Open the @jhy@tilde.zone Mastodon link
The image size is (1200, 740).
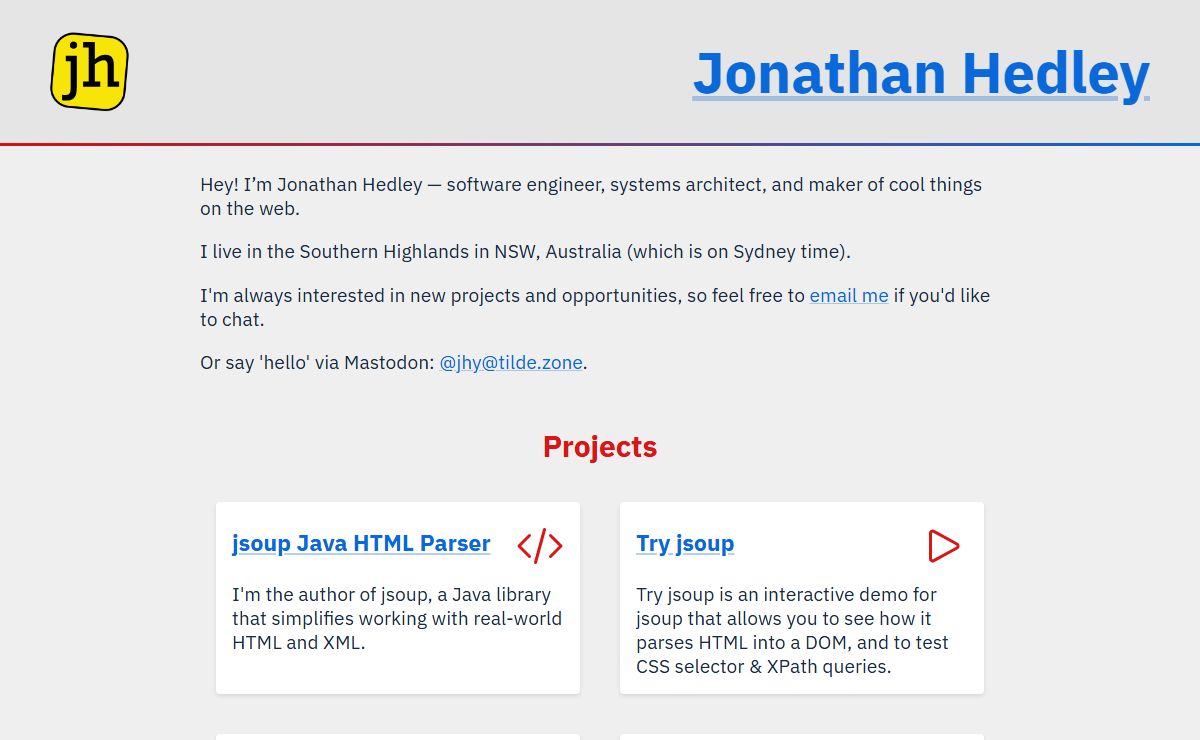pyautogui.click(x=511, y=363)
